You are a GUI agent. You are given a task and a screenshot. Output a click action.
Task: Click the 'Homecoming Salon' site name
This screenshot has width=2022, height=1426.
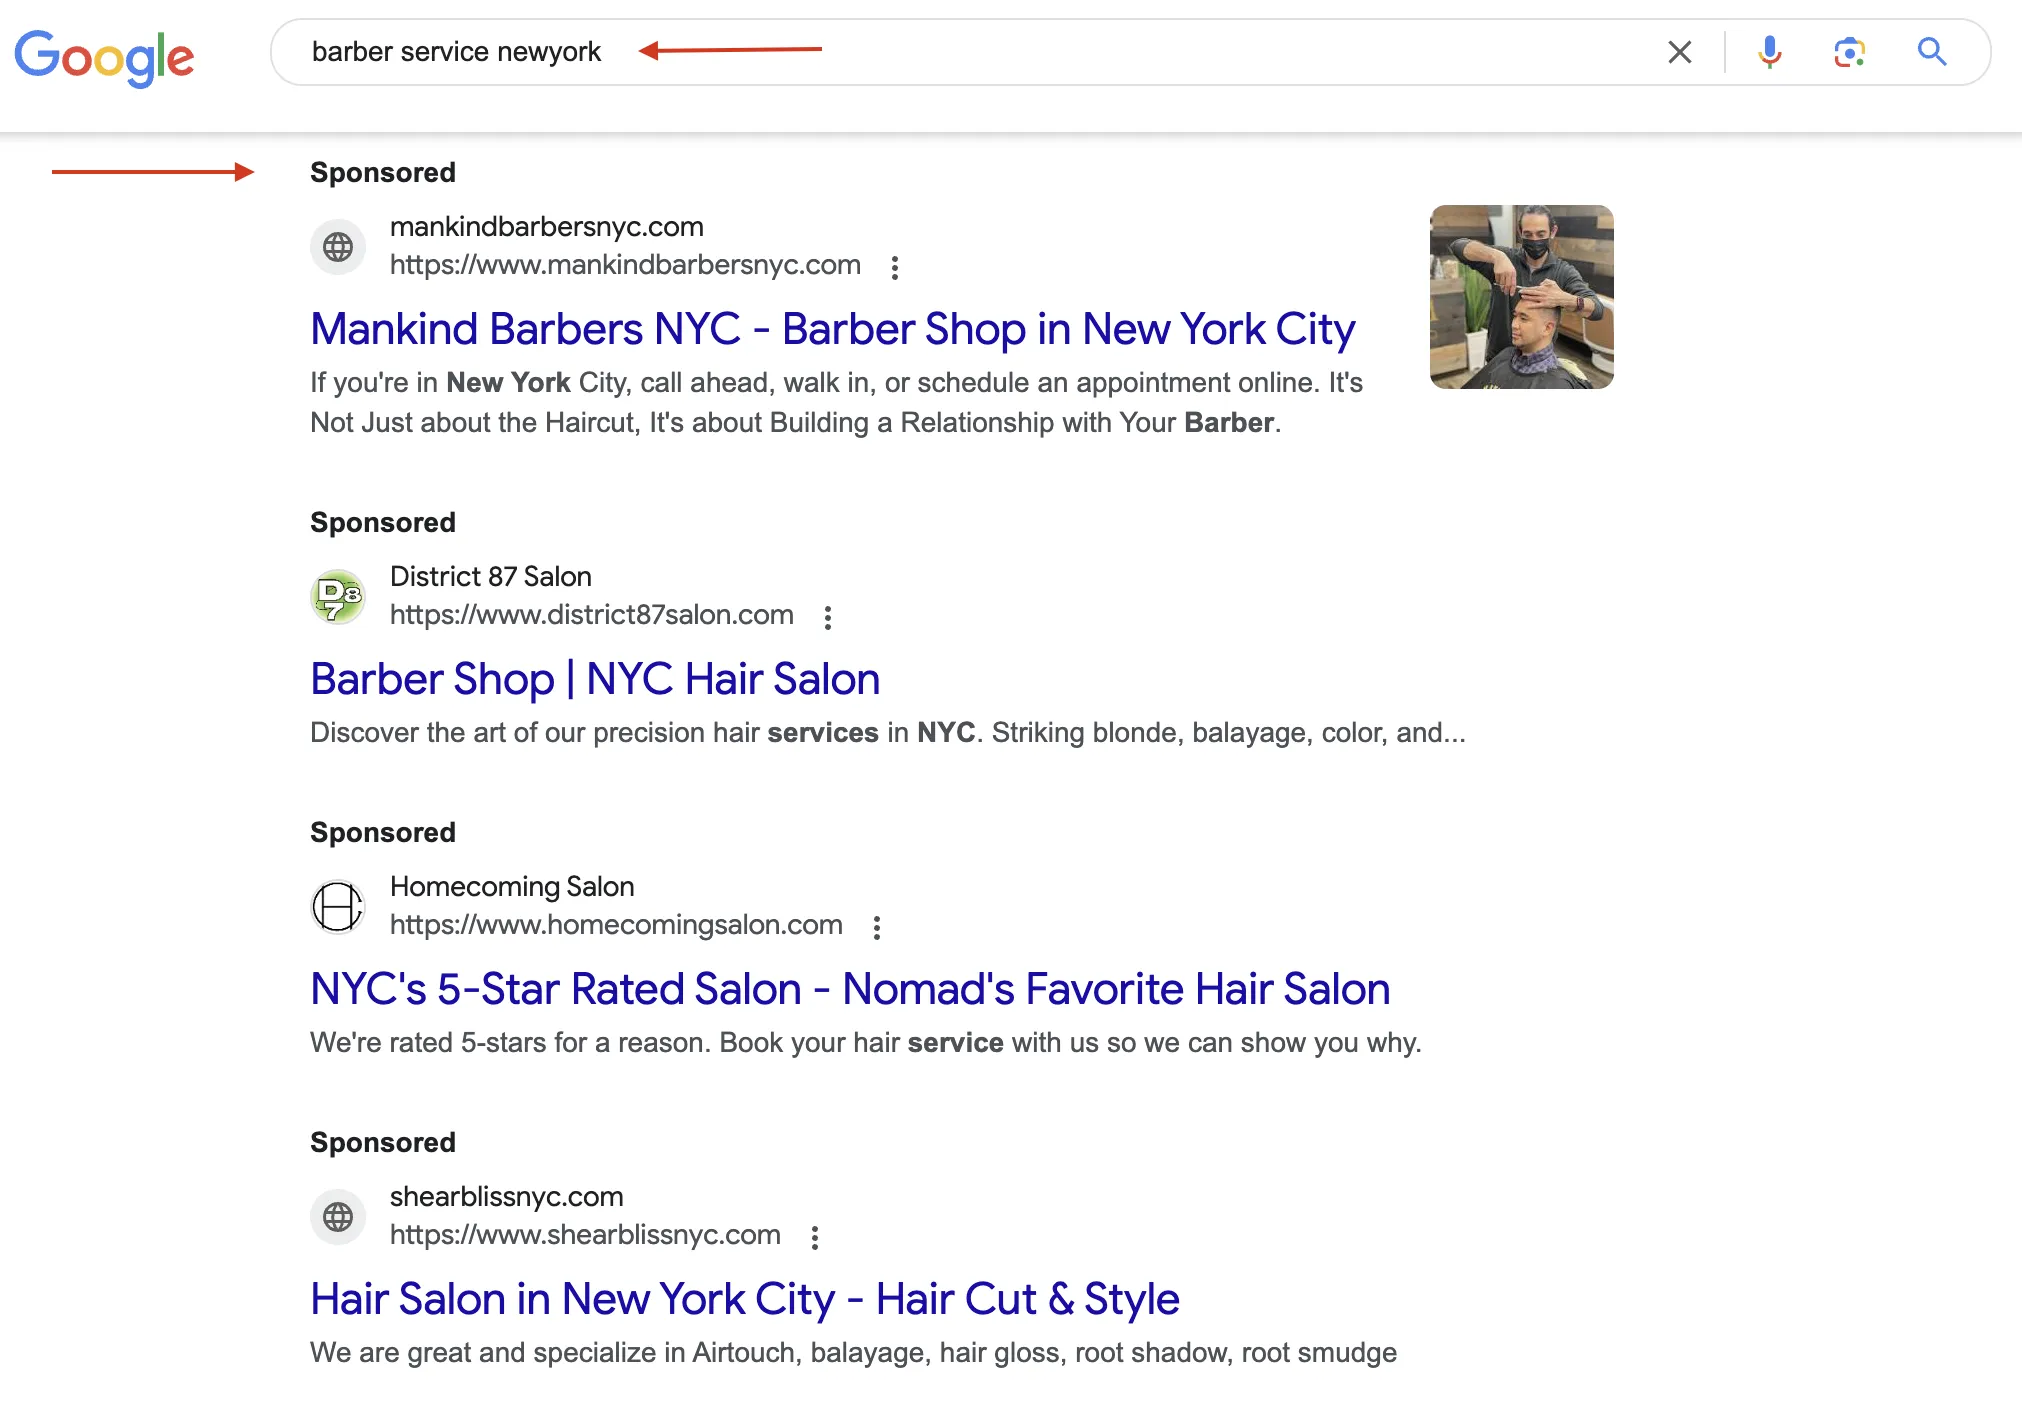[x=512, y=887]
